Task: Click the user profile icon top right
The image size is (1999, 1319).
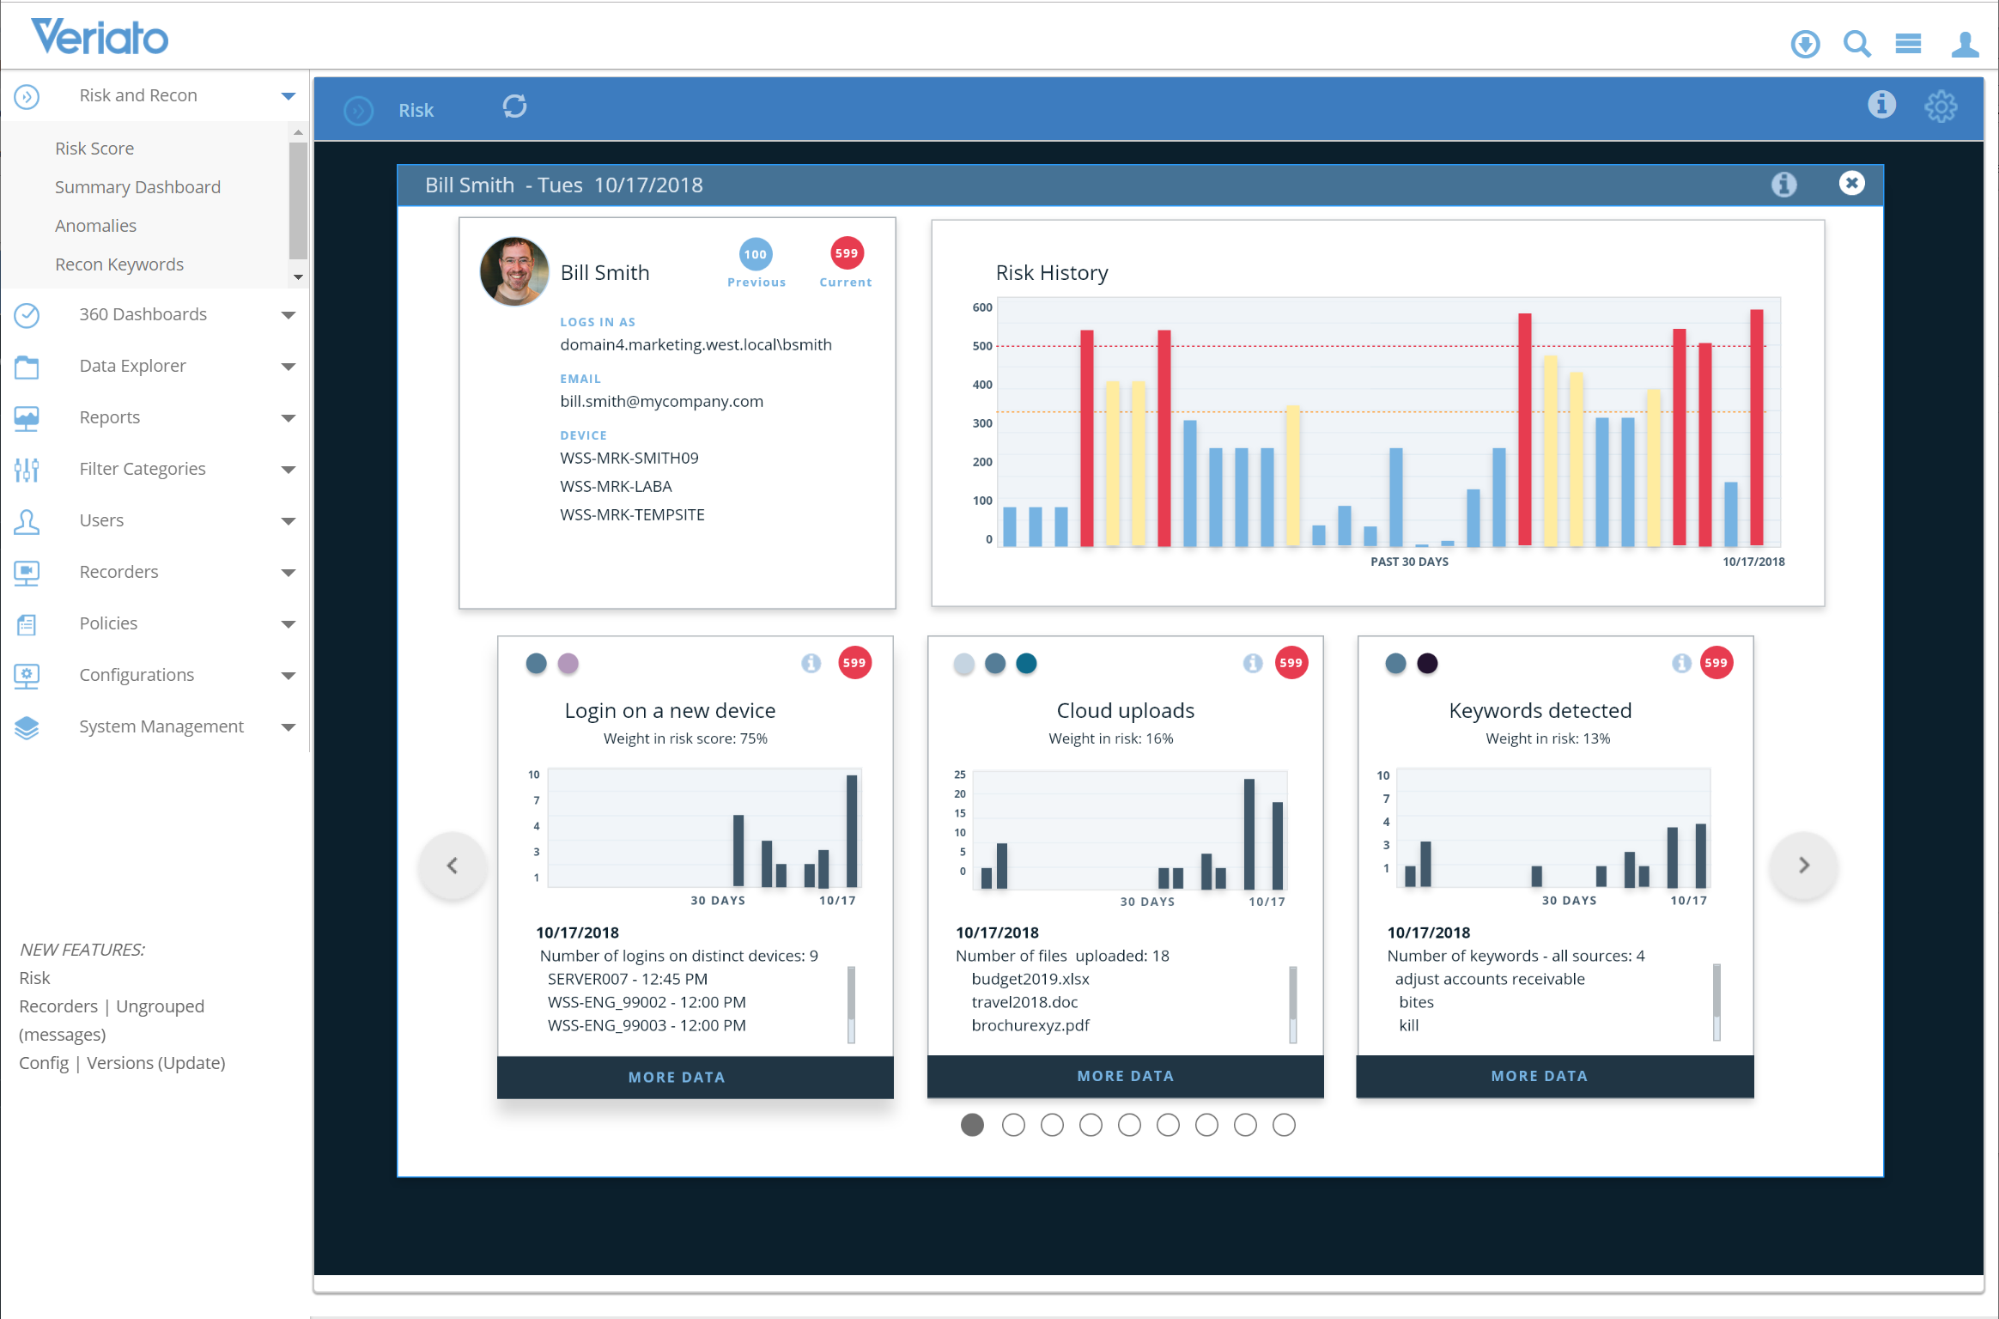Action: tap(1964, 44)
